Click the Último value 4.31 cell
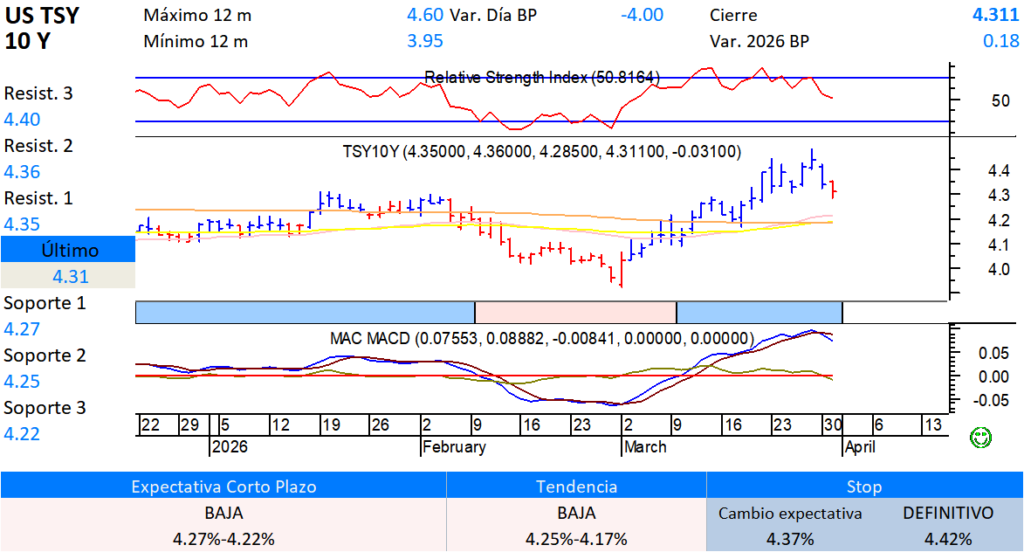Screen dimensions: 1024x552 click(x=67, y=276)
